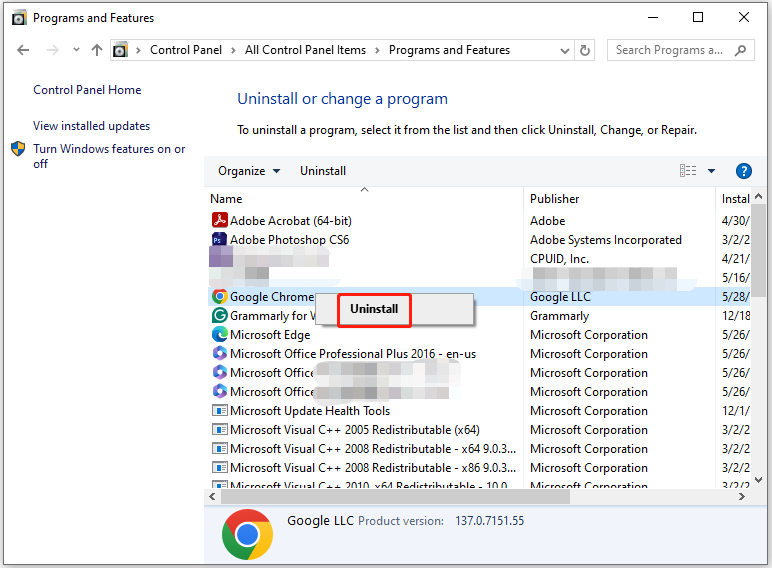Click the vertical scrollbar down arrow

click(x=759, y=480)
